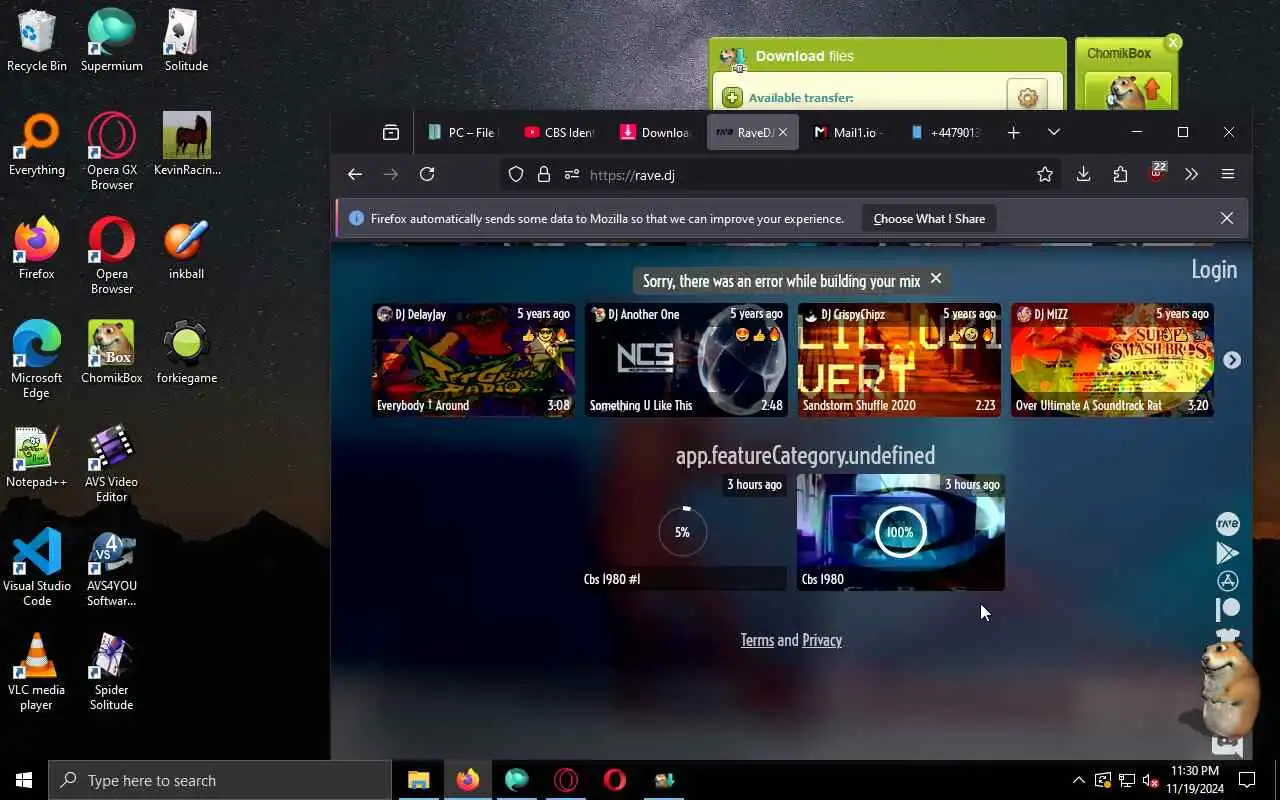Open site permissions icon in address bar
This screenshot has height=800, width=1280.
pos(572,174)
